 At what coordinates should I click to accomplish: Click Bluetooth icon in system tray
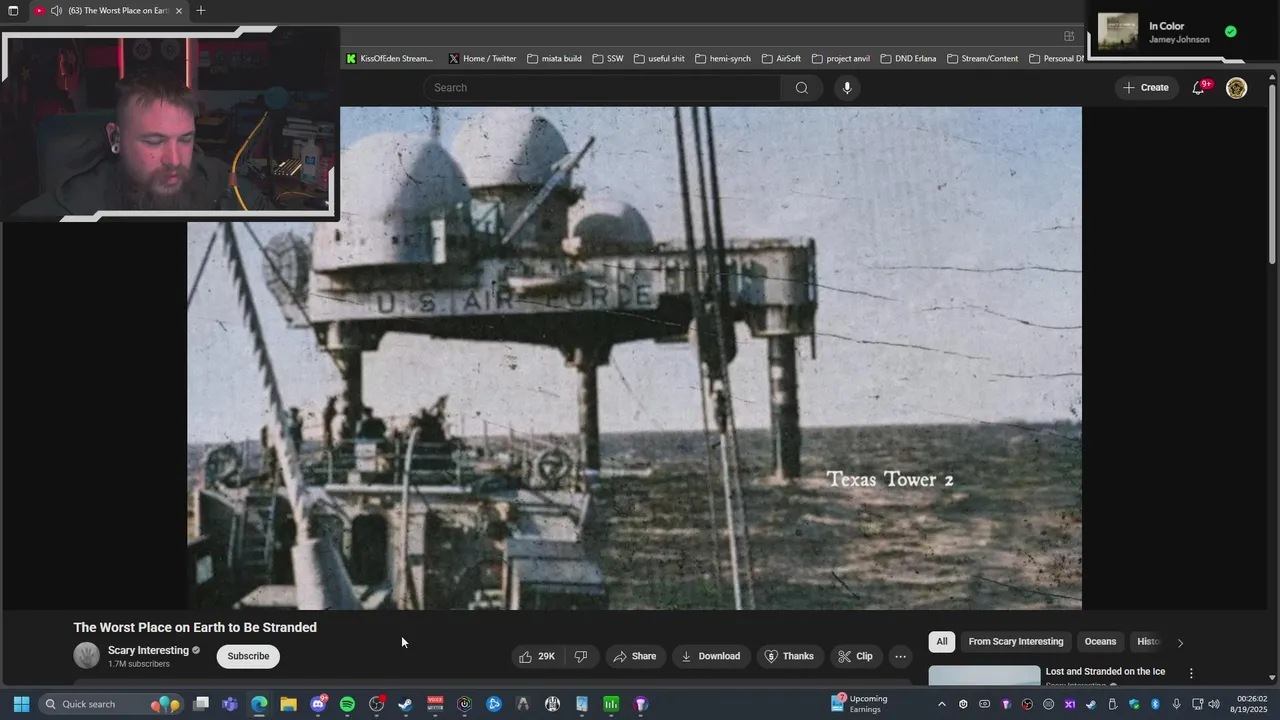pyautogui.click(x=1155, y=704)
